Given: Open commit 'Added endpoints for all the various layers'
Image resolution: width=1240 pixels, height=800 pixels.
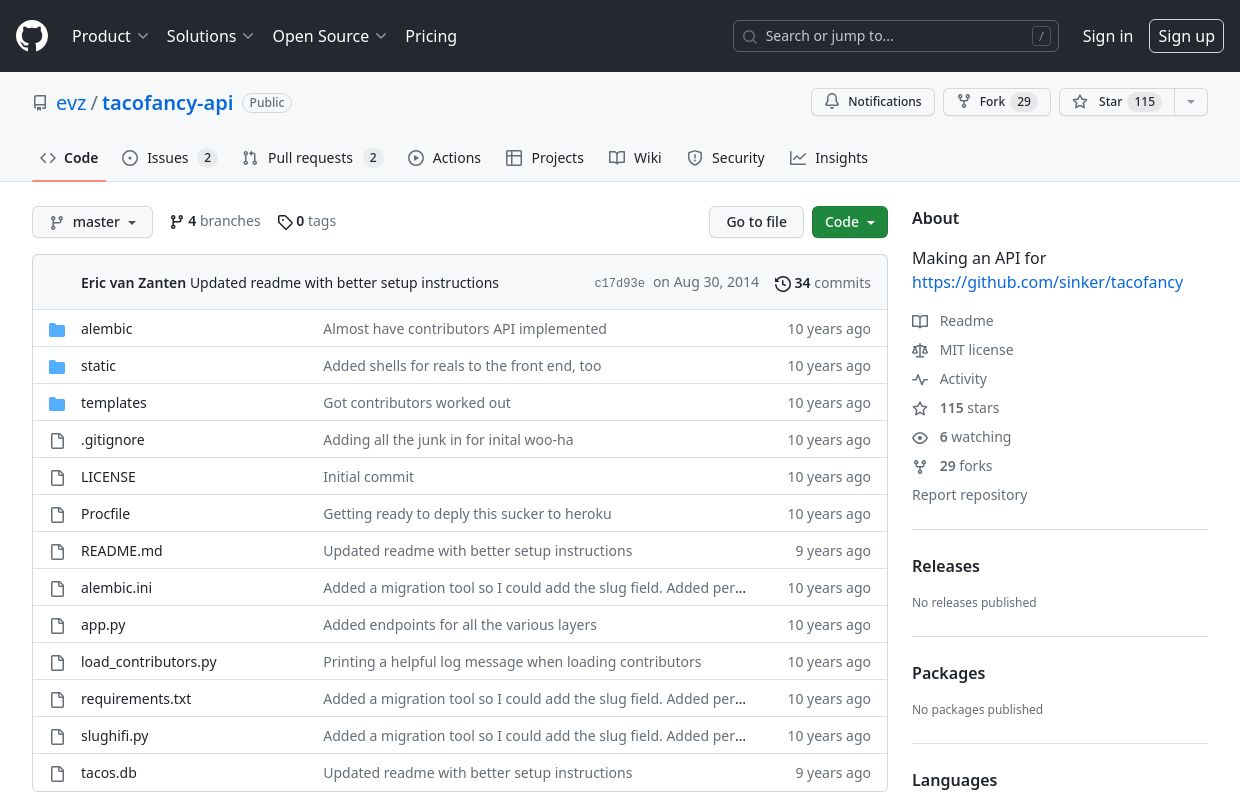Looking at the screenshot, I should (460, 625).
